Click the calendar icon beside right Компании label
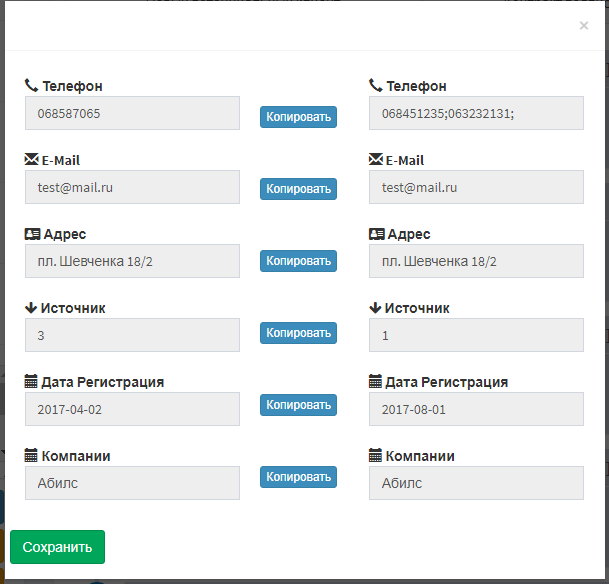This screenshot has width=609, height=584. click(x=376, y=456)
